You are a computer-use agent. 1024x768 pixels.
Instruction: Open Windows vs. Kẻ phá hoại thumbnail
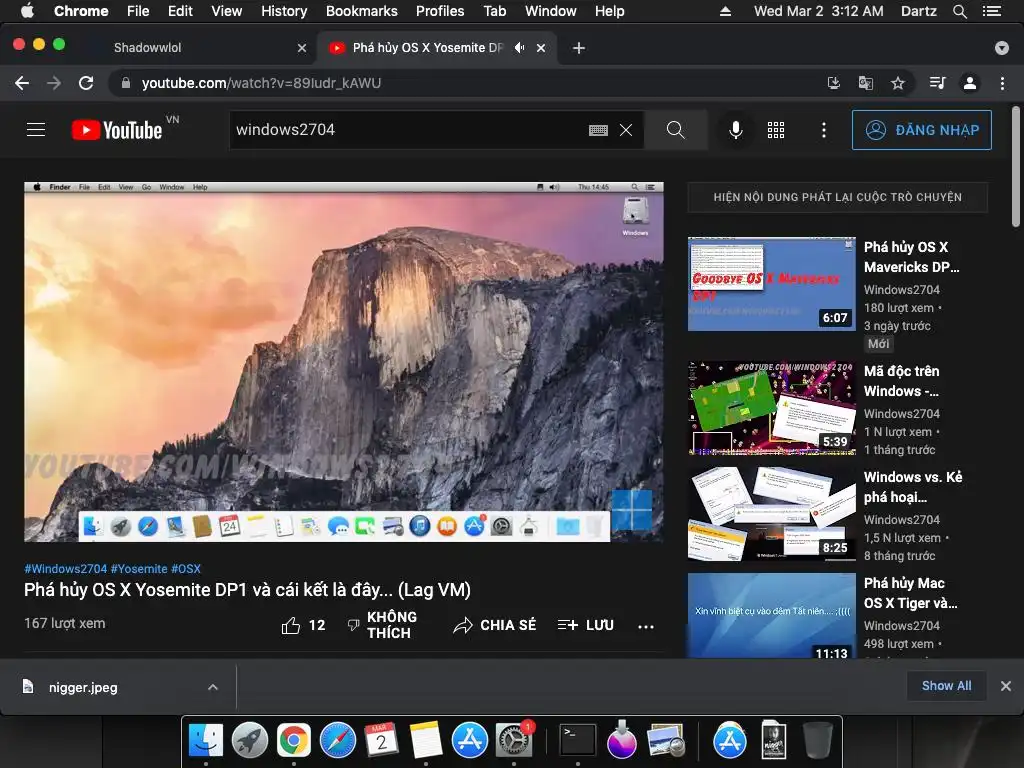(771, 514)
